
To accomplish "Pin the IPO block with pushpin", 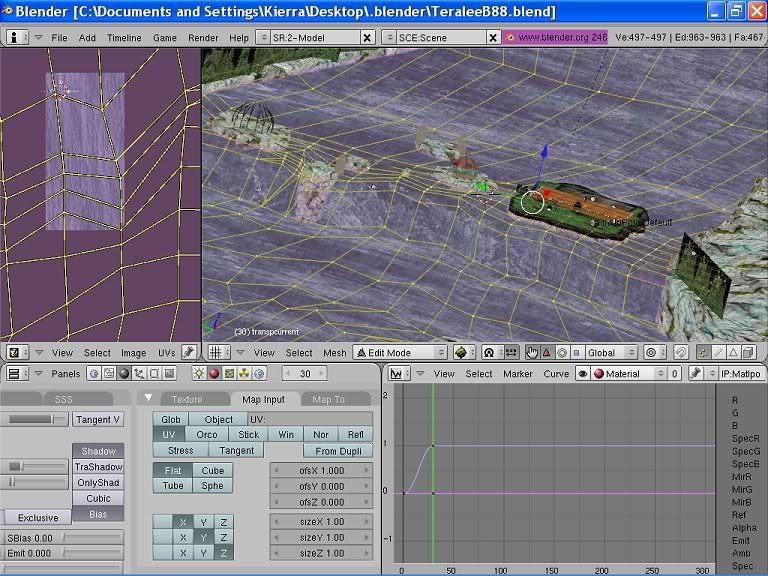I will [696, 374].
